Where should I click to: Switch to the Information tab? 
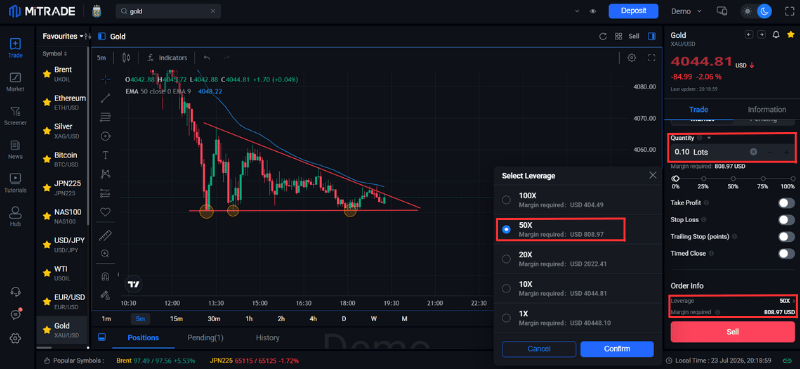click(766, 109)
